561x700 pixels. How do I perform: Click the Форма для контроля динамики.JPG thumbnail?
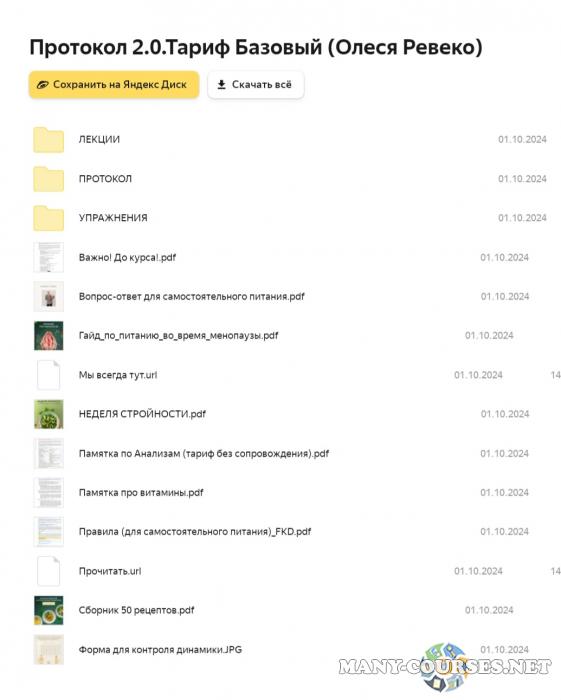pos(49,650)
